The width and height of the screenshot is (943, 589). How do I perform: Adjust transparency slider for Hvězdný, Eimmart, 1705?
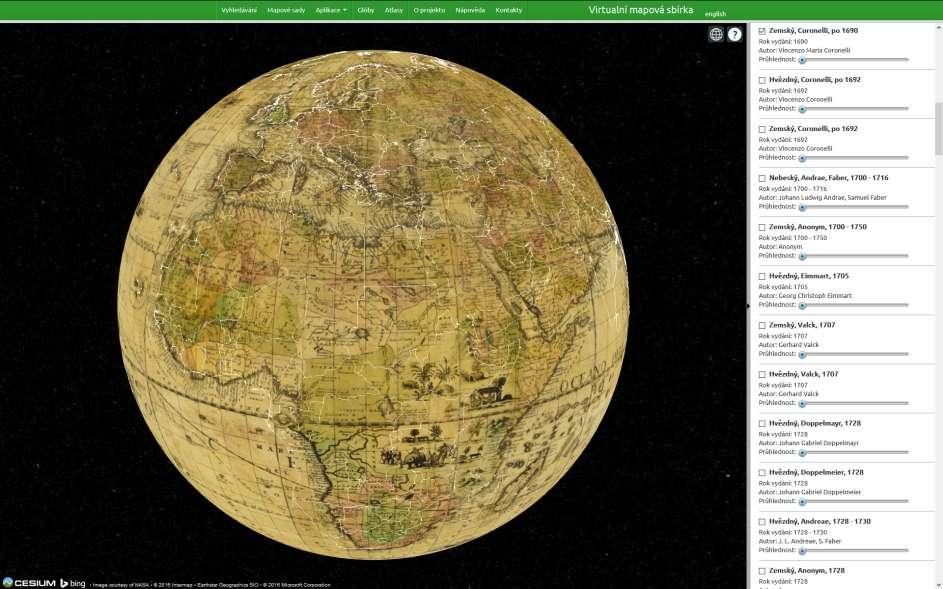[x=854, y=305]
